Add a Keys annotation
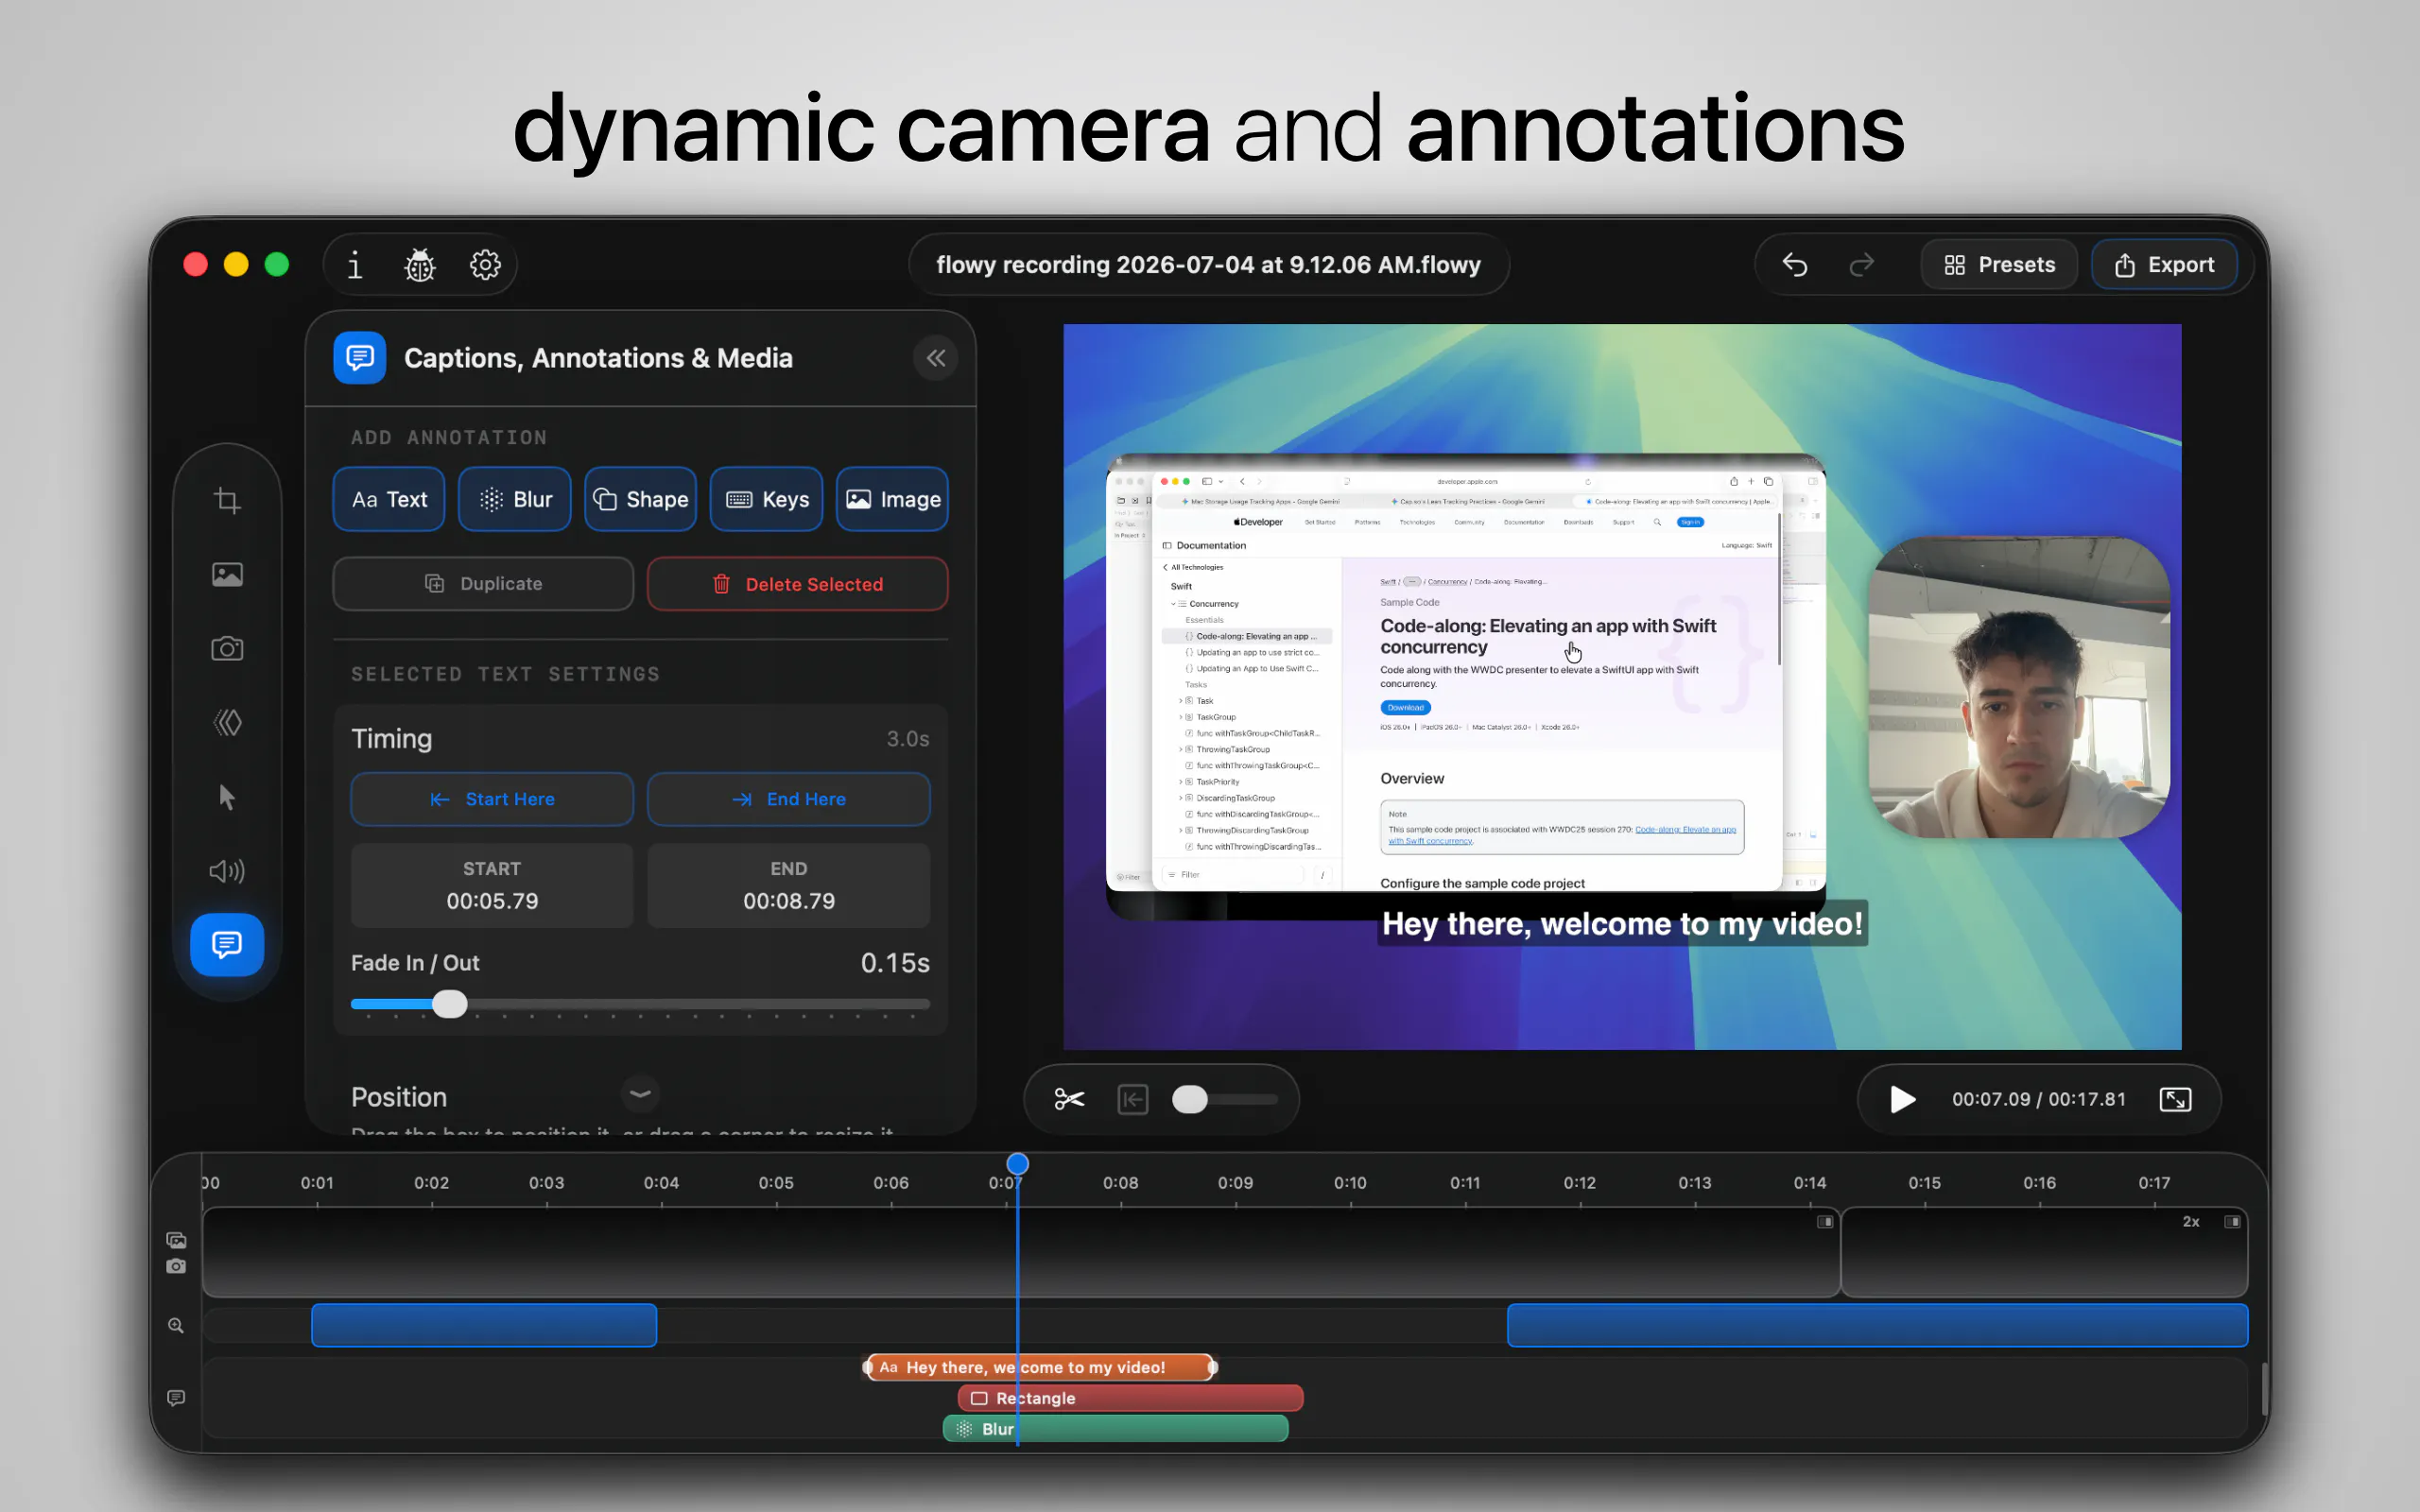 (x=767, y=499)
